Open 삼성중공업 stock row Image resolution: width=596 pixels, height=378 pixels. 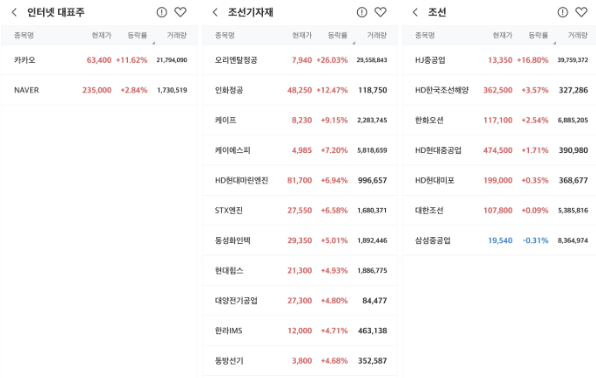(499, 240)
